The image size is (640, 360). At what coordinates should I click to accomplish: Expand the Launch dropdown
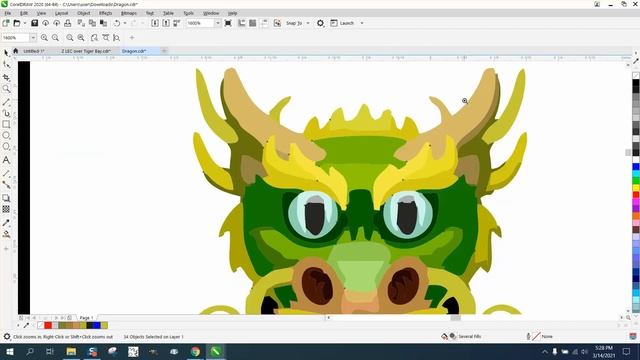(362, 23)
